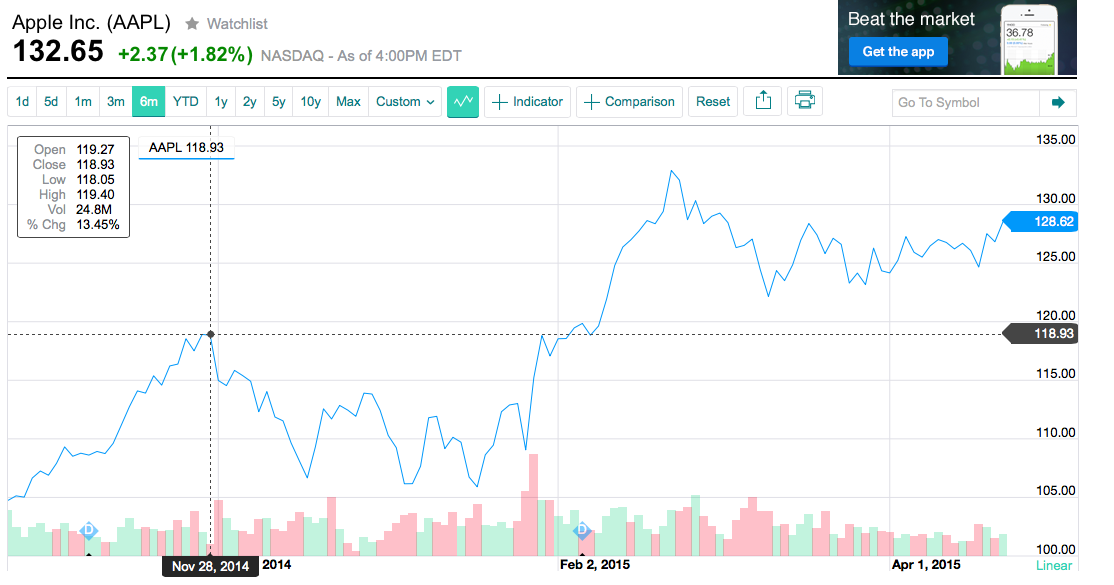Click the green Go To Symbol arrow
This screenshot has height=585, width=1114.
click(1058, 102)
